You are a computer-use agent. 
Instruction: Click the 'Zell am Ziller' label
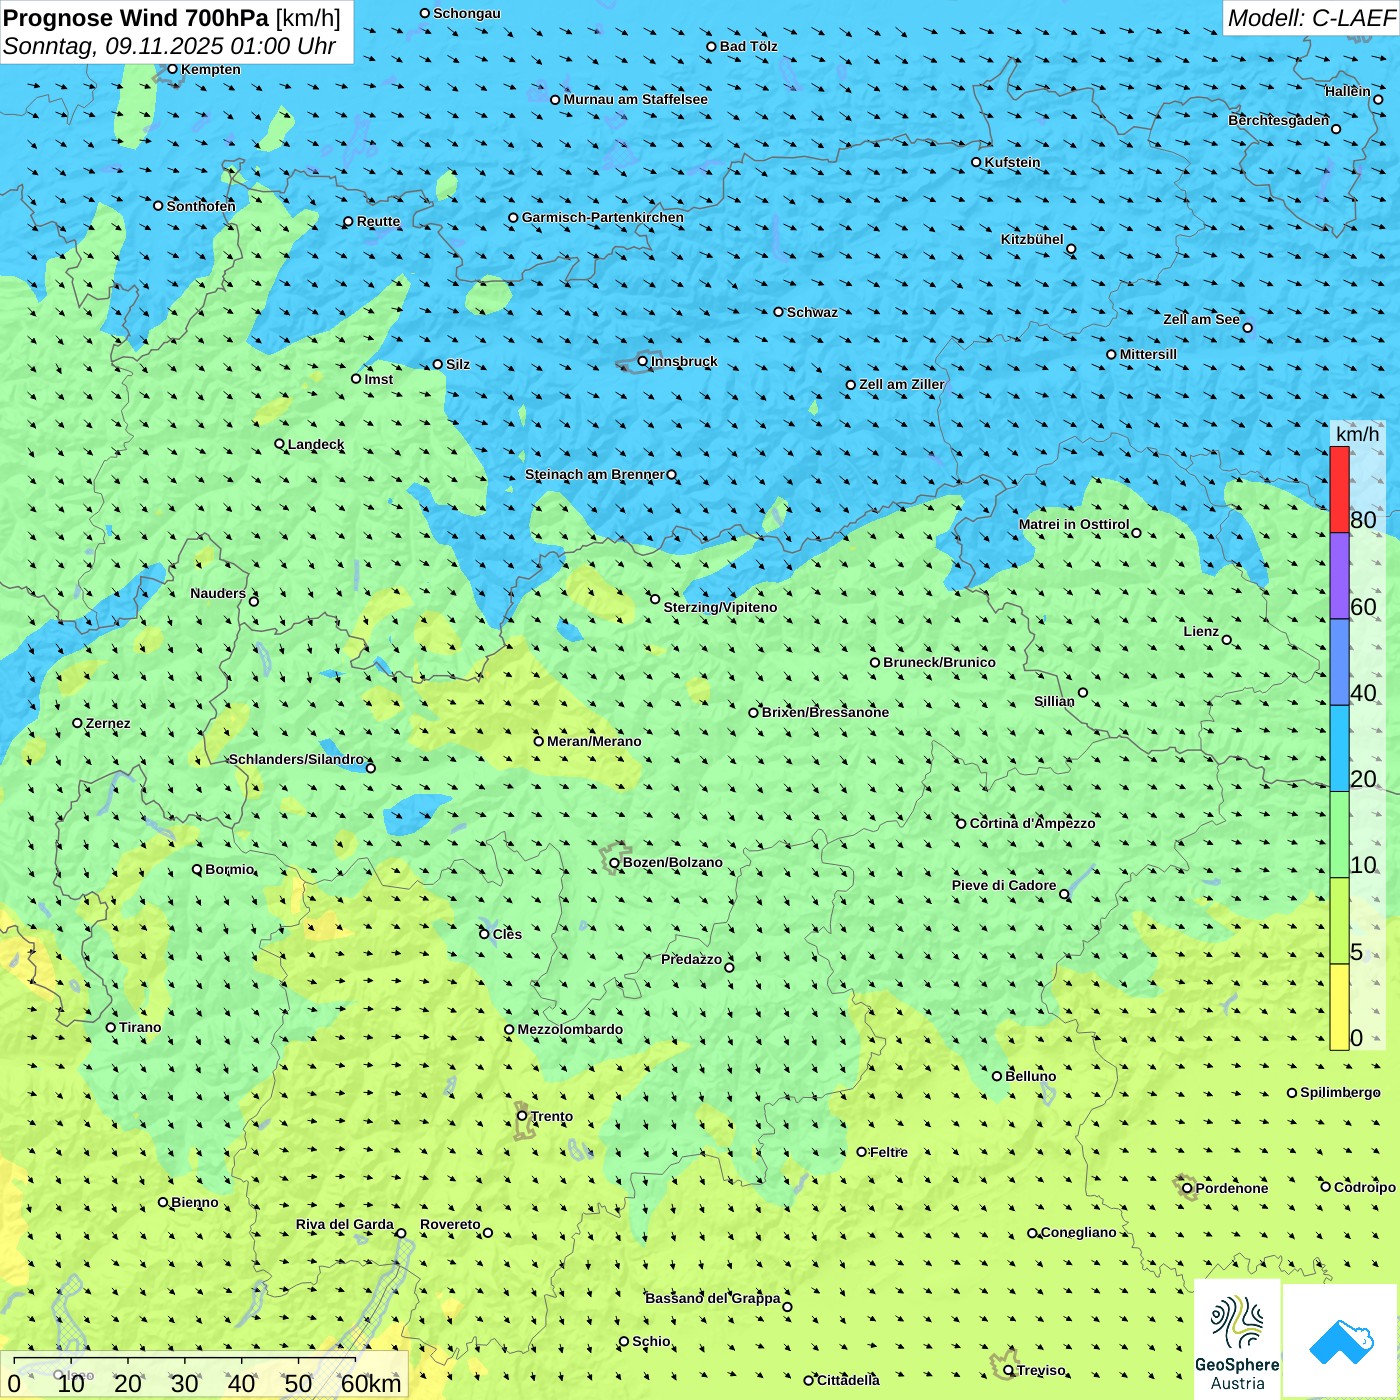tap(901, 384)
